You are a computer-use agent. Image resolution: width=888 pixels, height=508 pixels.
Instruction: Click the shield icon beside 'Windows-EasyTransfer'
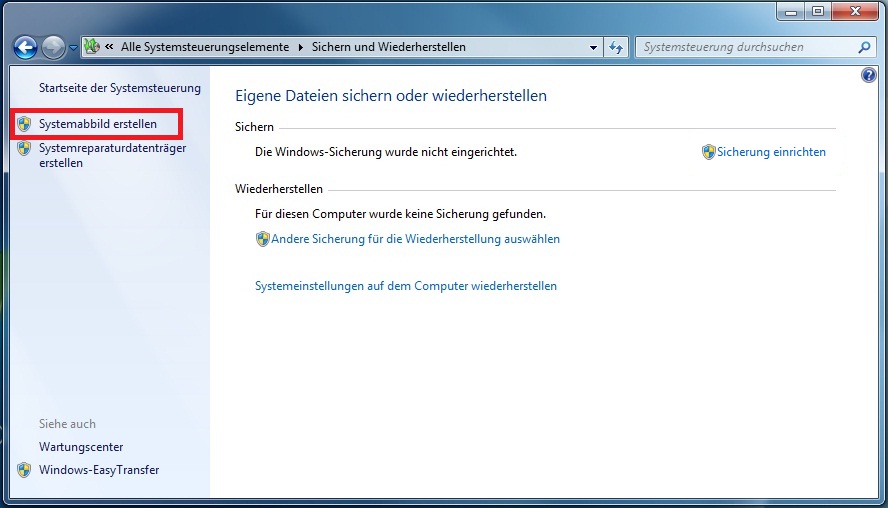pos(24,470)
